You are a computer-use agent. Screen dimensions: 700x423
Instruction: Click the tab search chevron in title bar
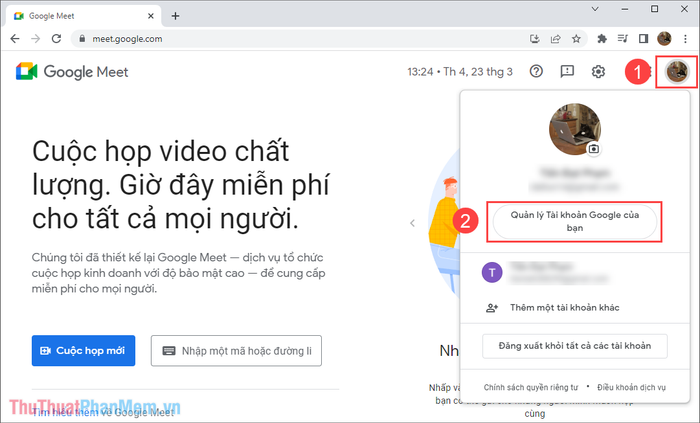tap(595, 9)
